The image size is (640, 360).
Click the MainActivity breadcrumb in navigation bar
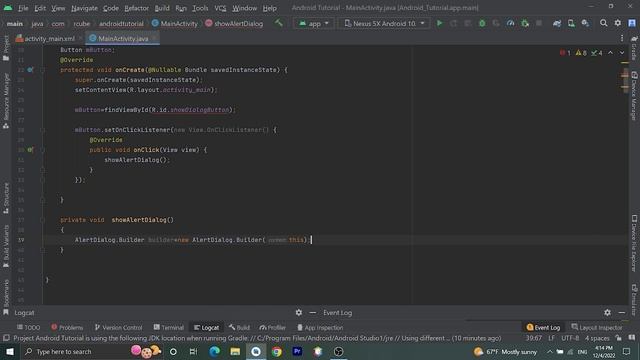point(174,24)
